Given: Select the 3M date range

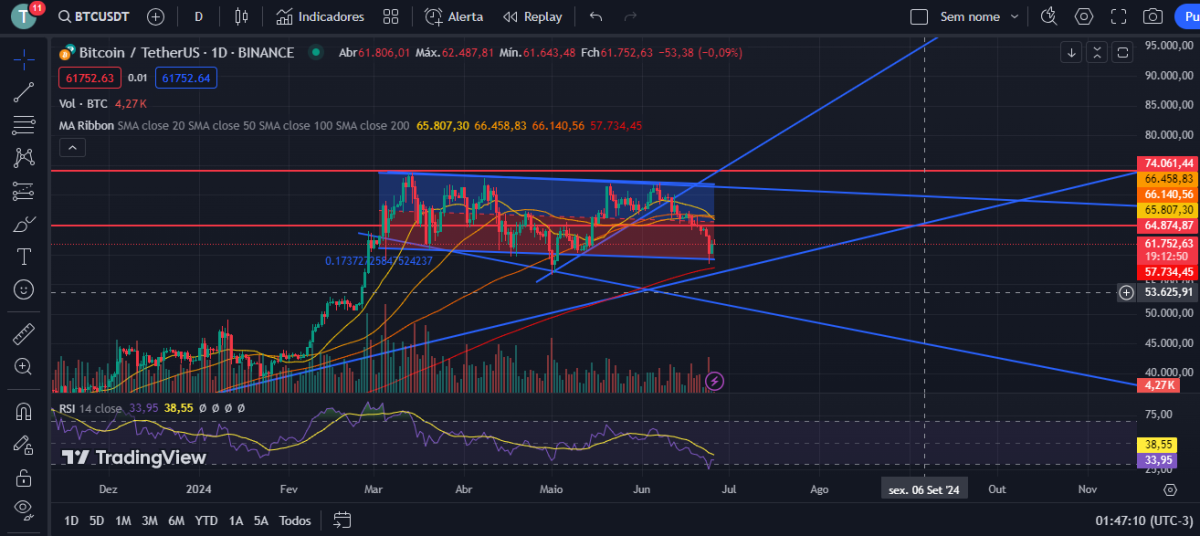Looking at the screenshot, I should point(150,521).
